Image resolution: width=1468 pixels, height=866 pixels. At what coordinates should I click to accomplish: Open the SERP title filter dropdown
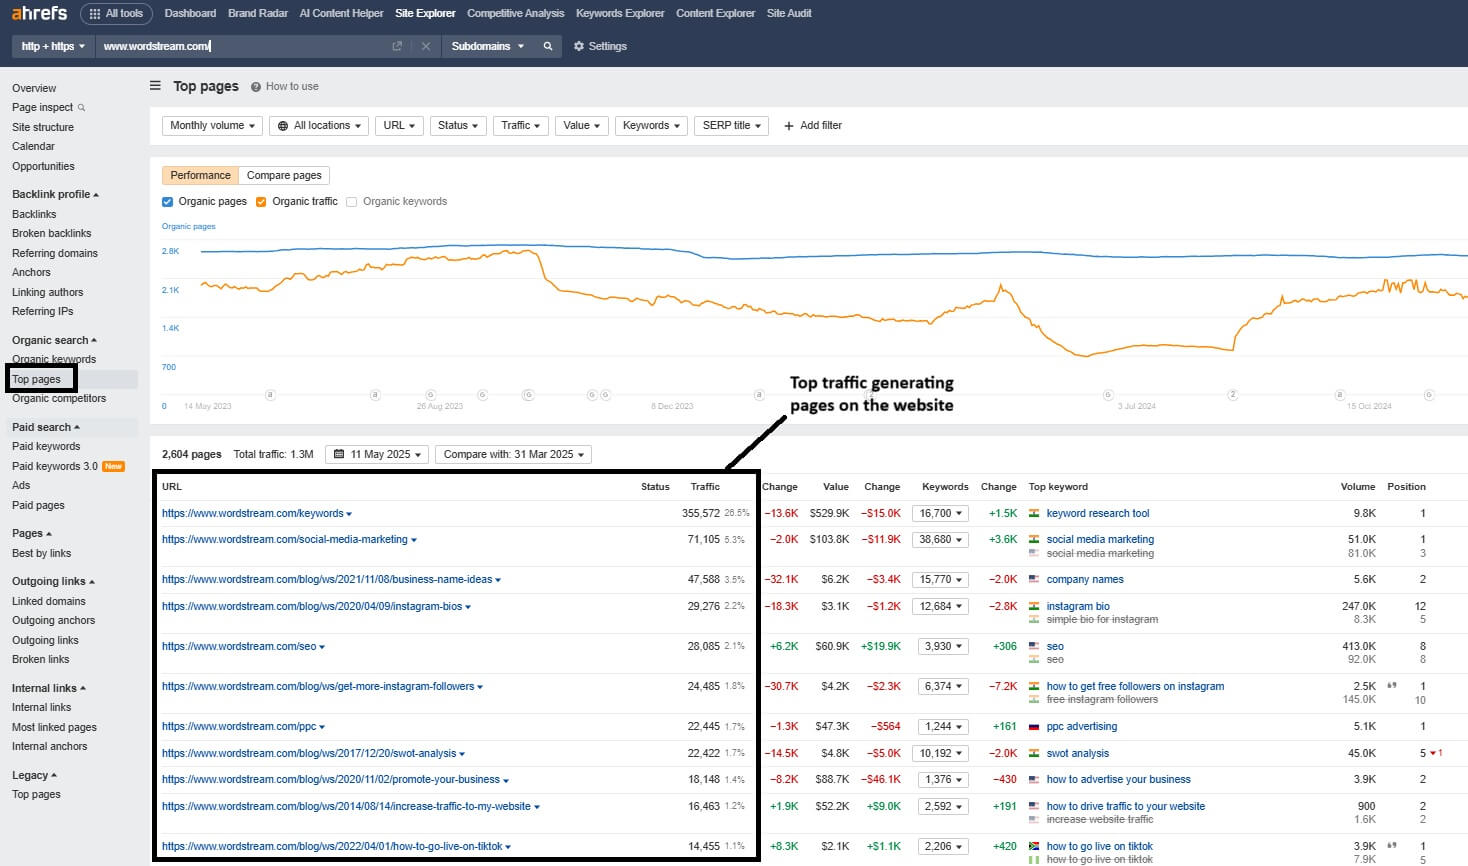click(732, 126)
